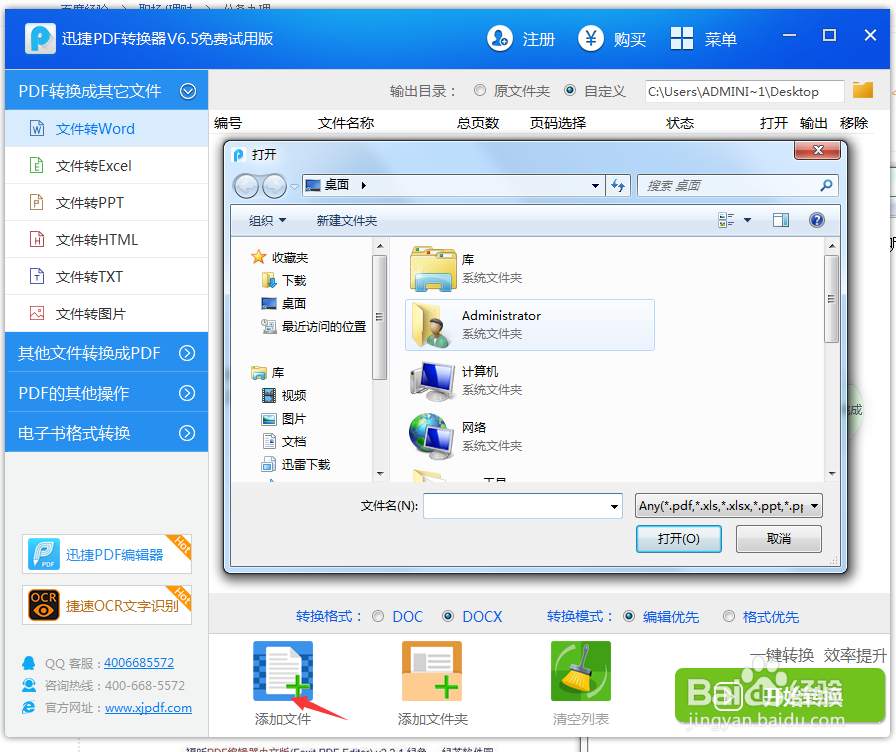Click the refresh button beside address bar
Screen dimensions: 896x752
(x=618, y=186)
